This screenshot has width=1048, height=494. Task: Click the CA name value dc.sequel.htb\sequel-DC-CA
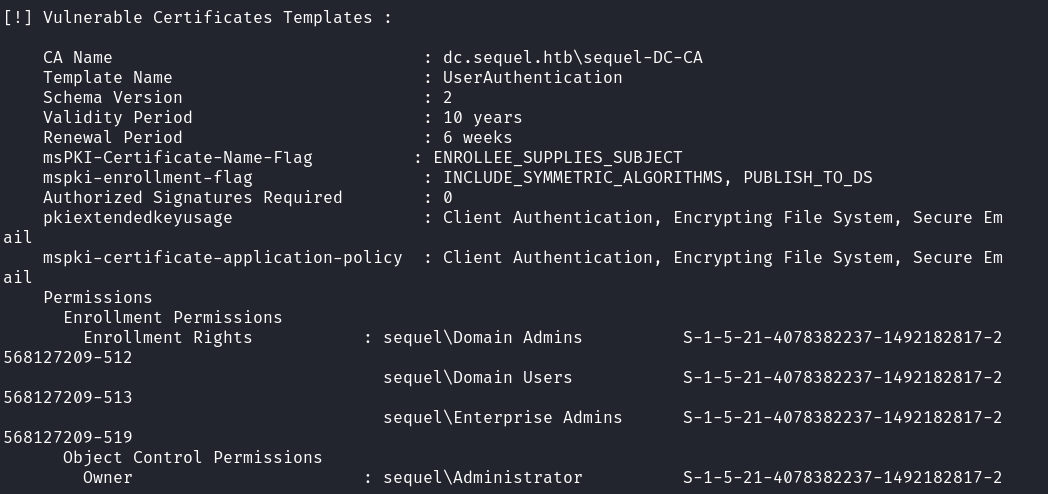point(572,57)
